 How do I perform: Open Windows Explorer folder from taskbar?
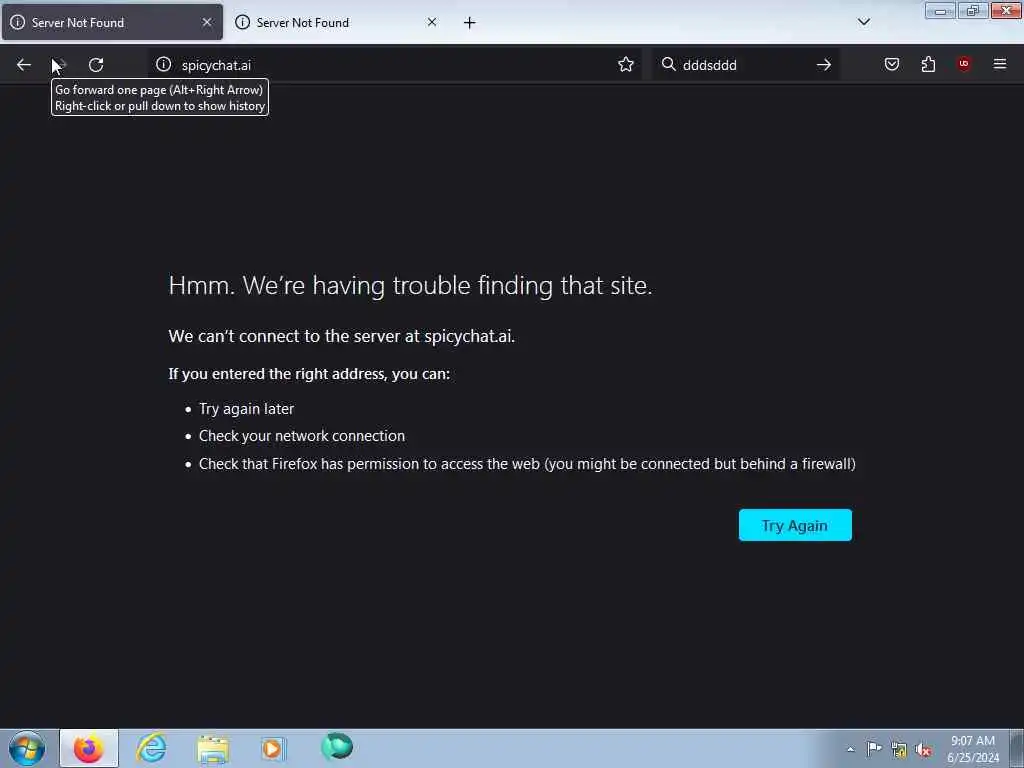pos(212,748)
